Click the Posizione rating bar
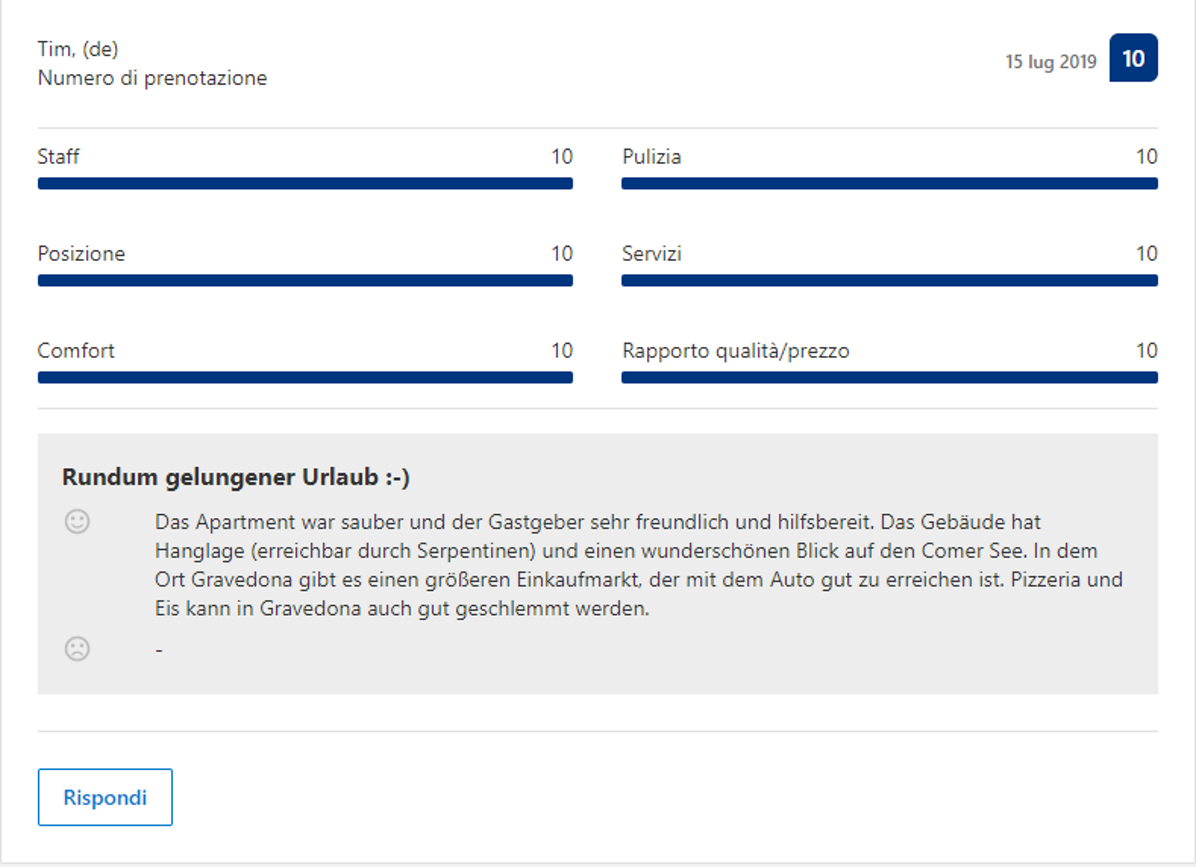Screen dimensions: 1196x867 tap(305, 281)
